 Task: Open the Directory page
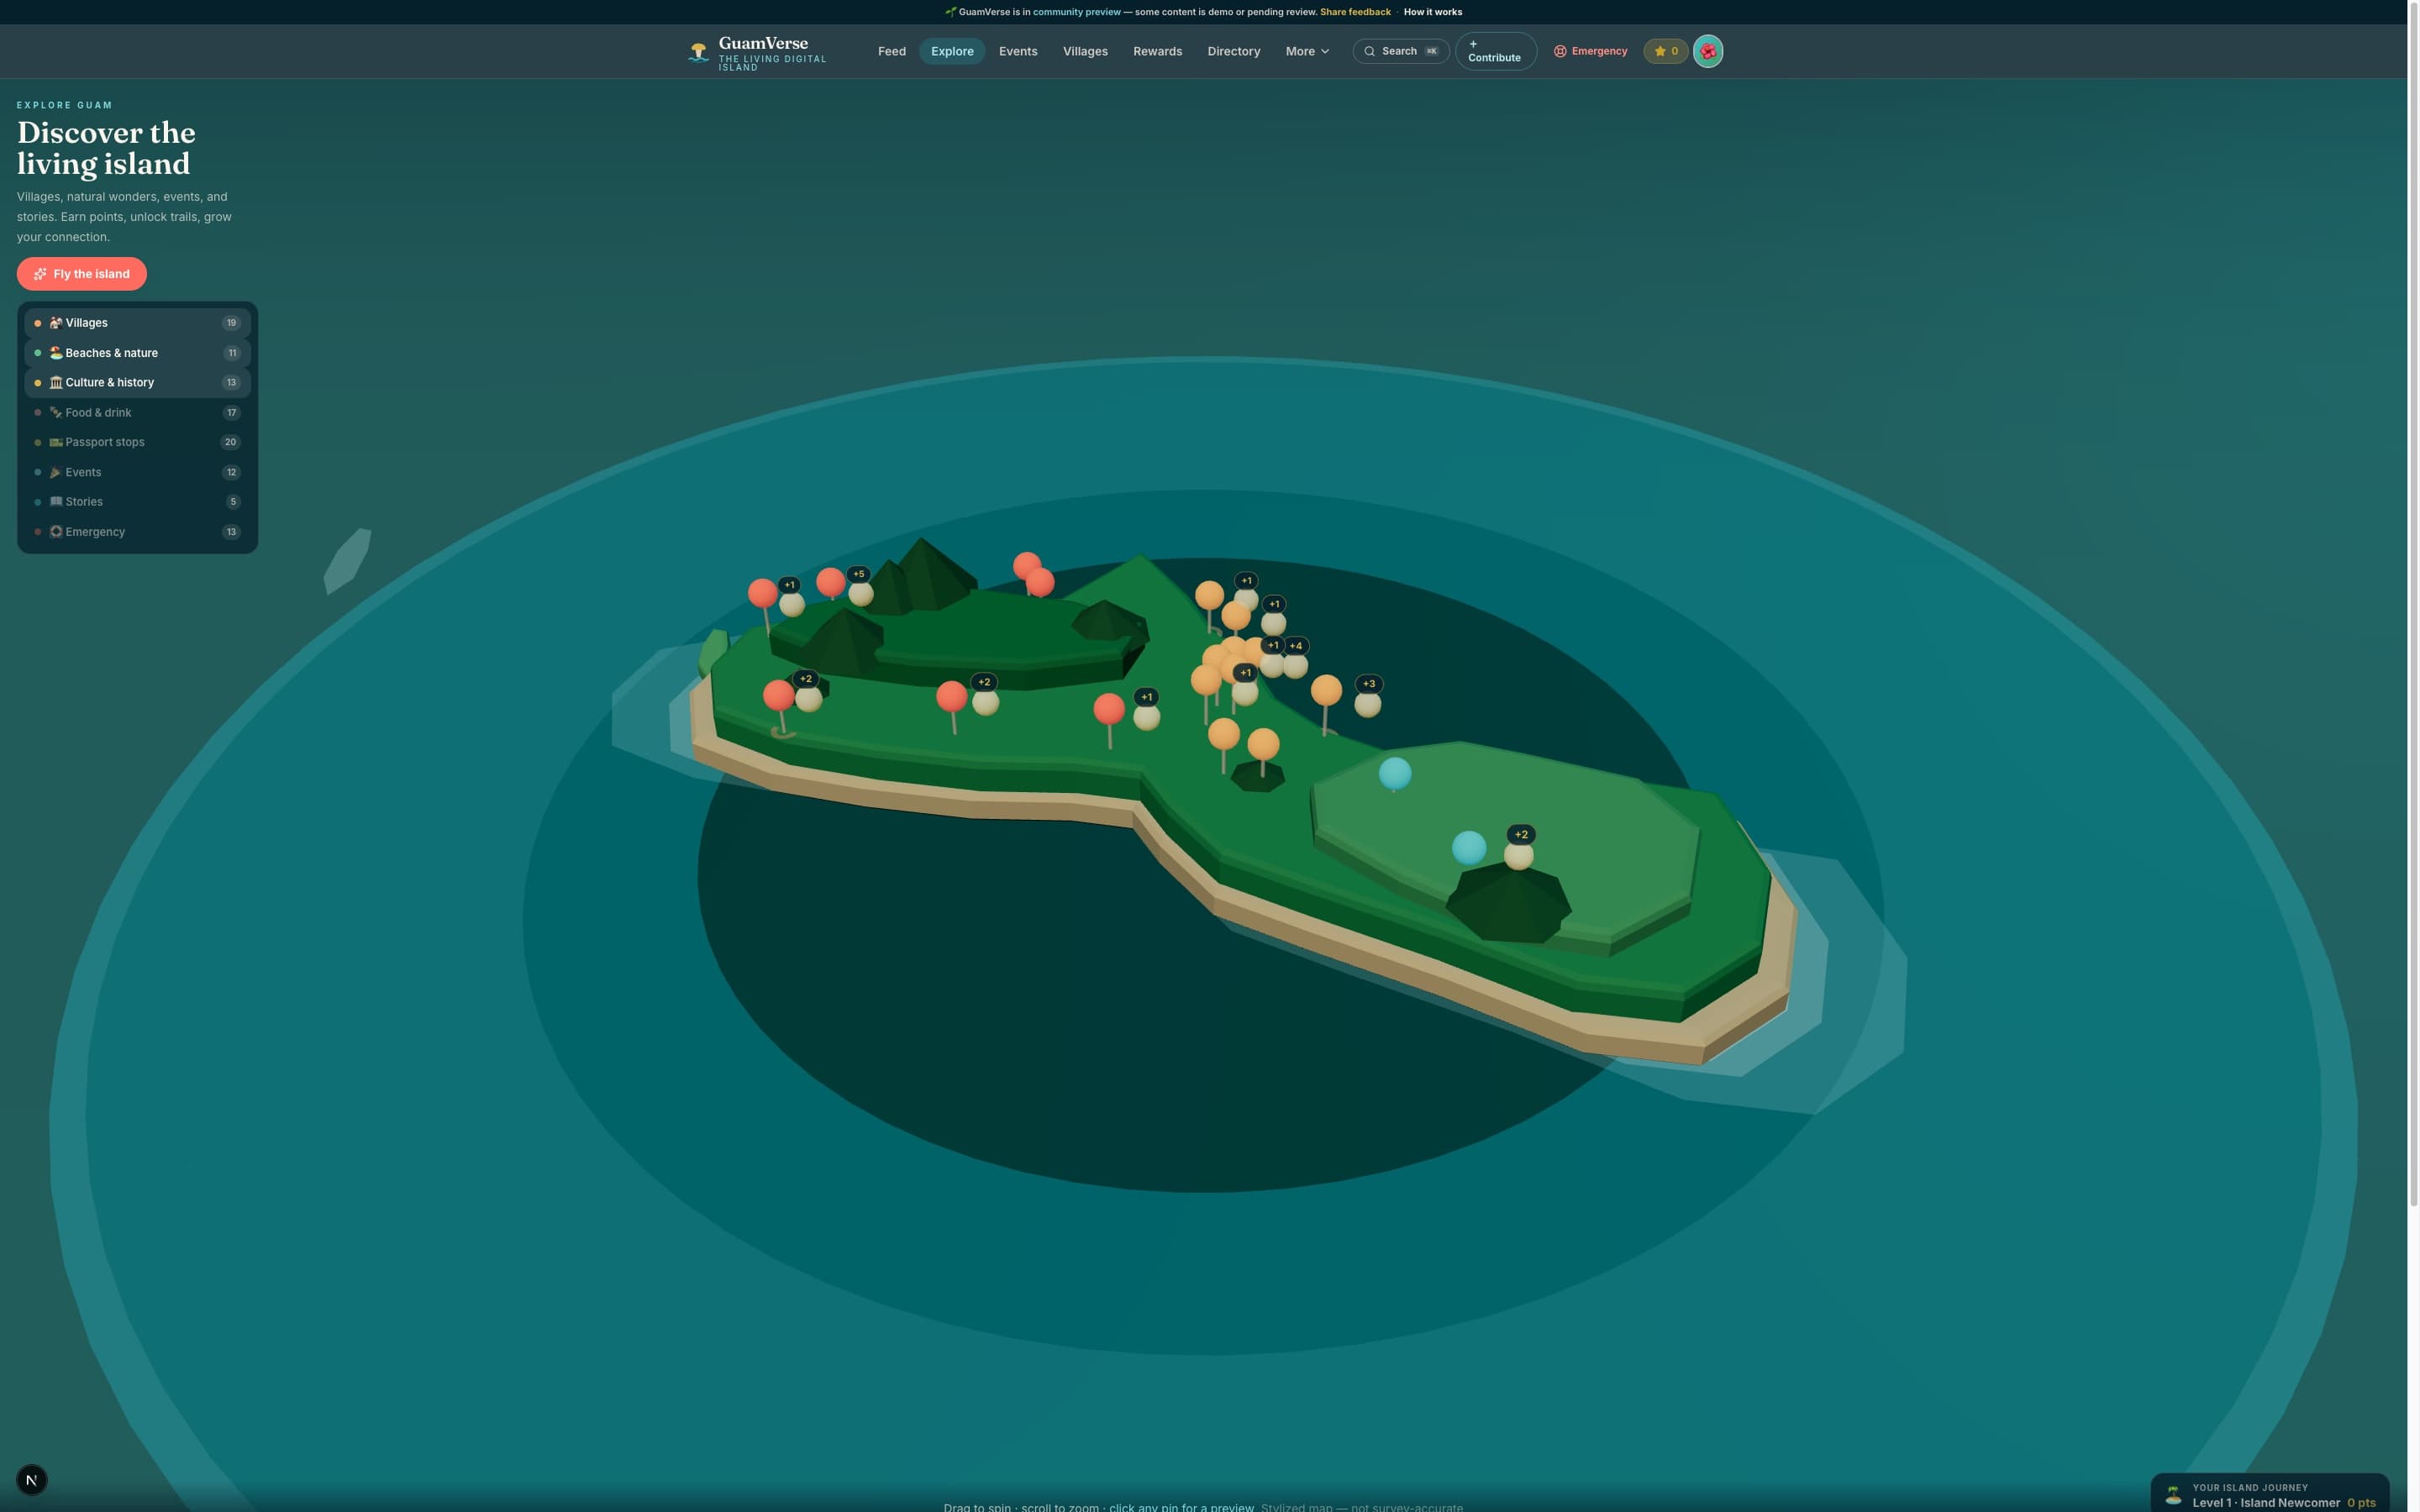1233,51
